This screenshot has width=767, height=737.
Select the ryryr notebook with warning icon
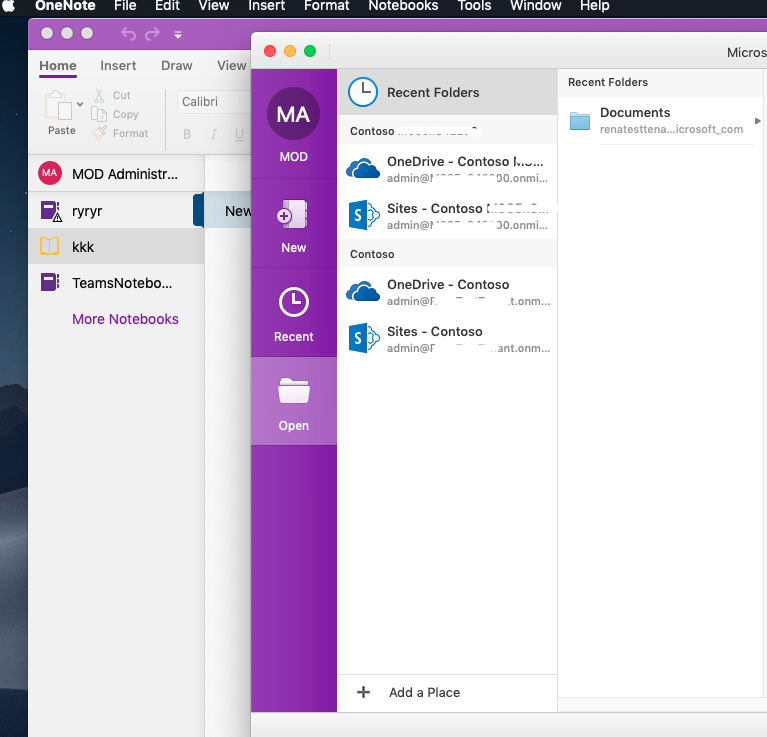coord(50,211)
